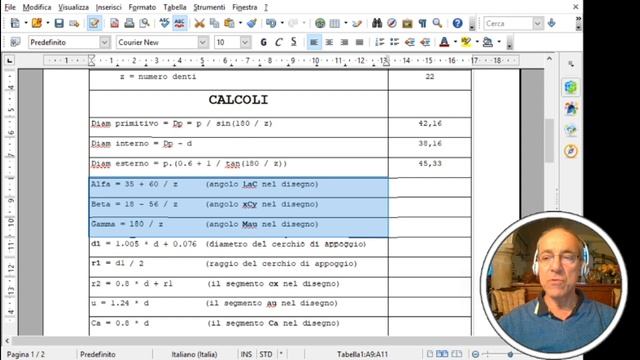Cut selection with scissors icon
The width and height of the screenshot is (640, 360).
(x=199, y=23)
